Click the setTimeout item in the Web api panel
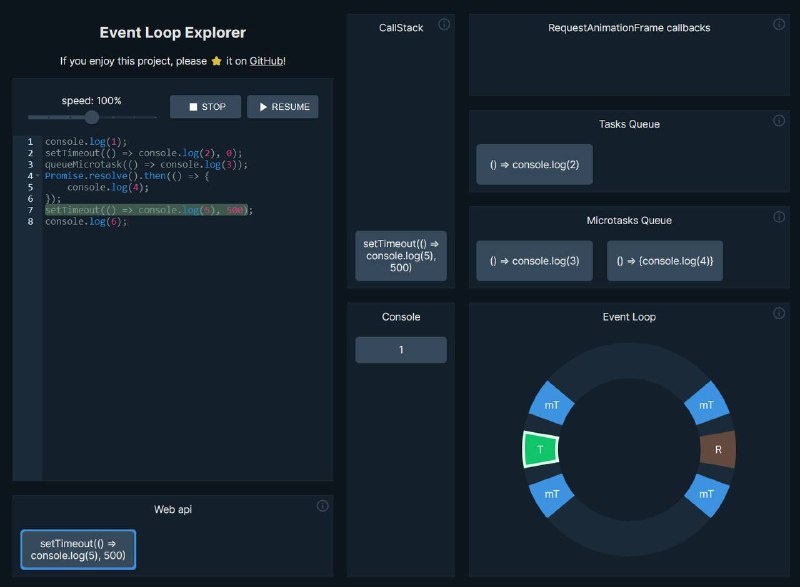 [x=77, y=549]
